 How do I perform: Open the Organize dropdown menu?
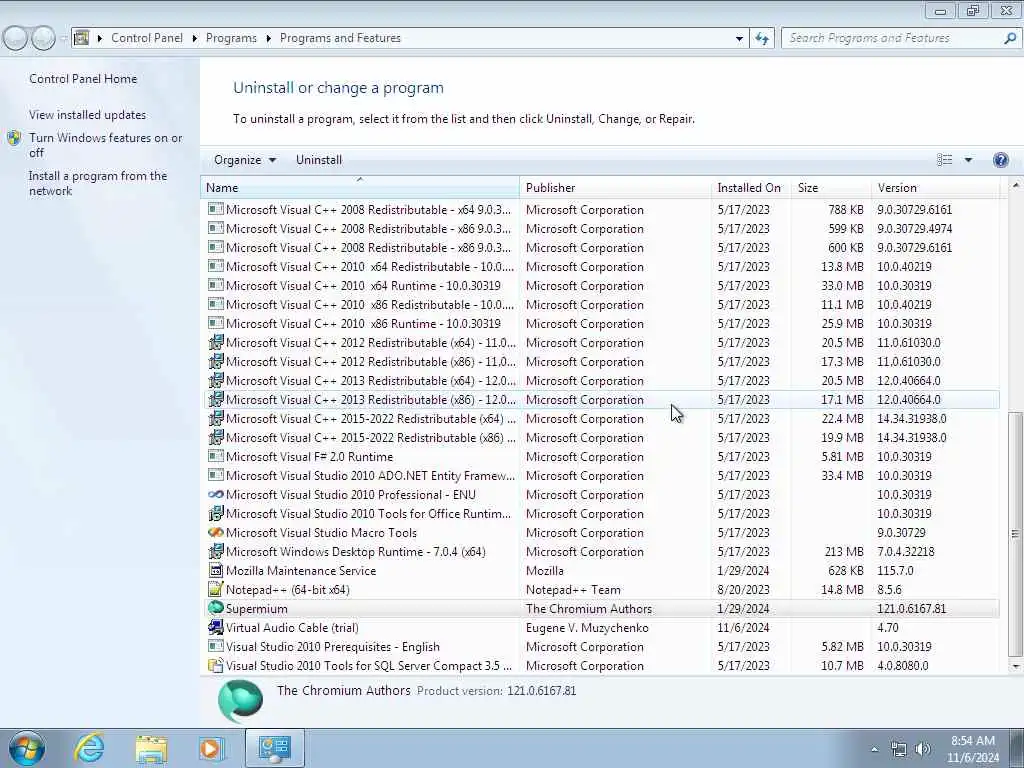pyautogui.click(x=245, y=160)
